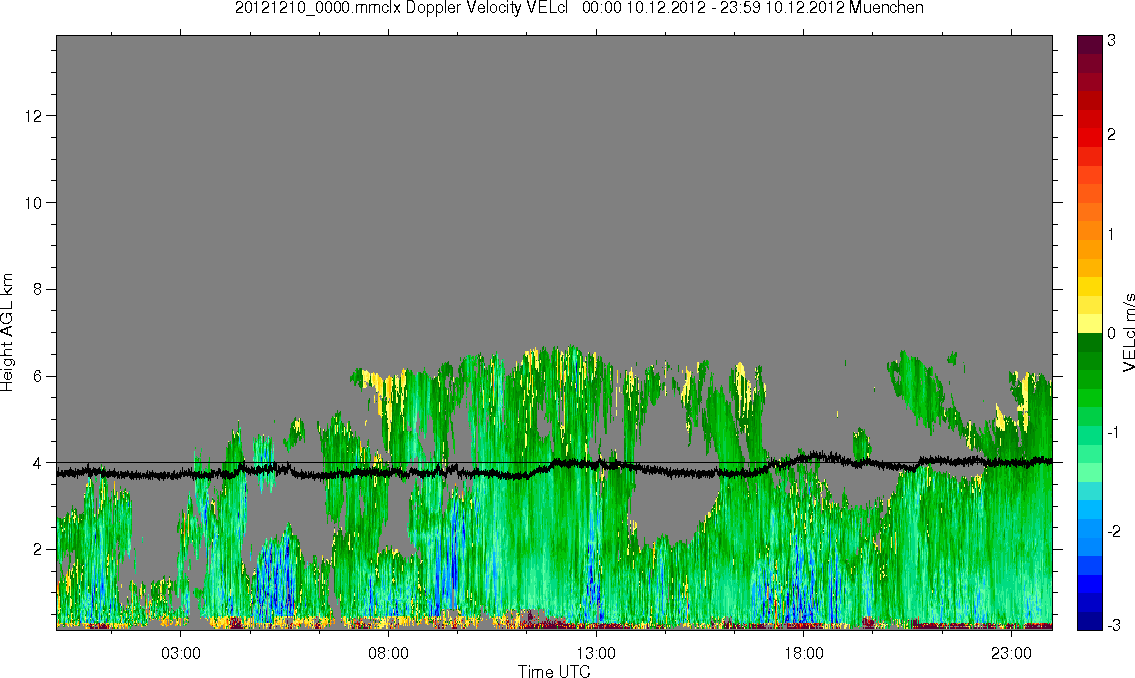Viewport: 1135px width, 678px height.
Task: Click the black jagged line across the plot
Action: [x=554, y=467]
